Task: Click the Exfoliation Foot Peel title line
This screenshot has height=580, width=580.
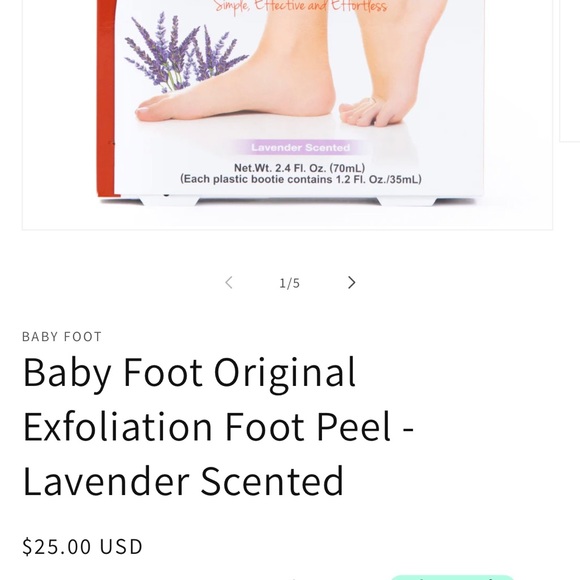Action: click(218, 426)
